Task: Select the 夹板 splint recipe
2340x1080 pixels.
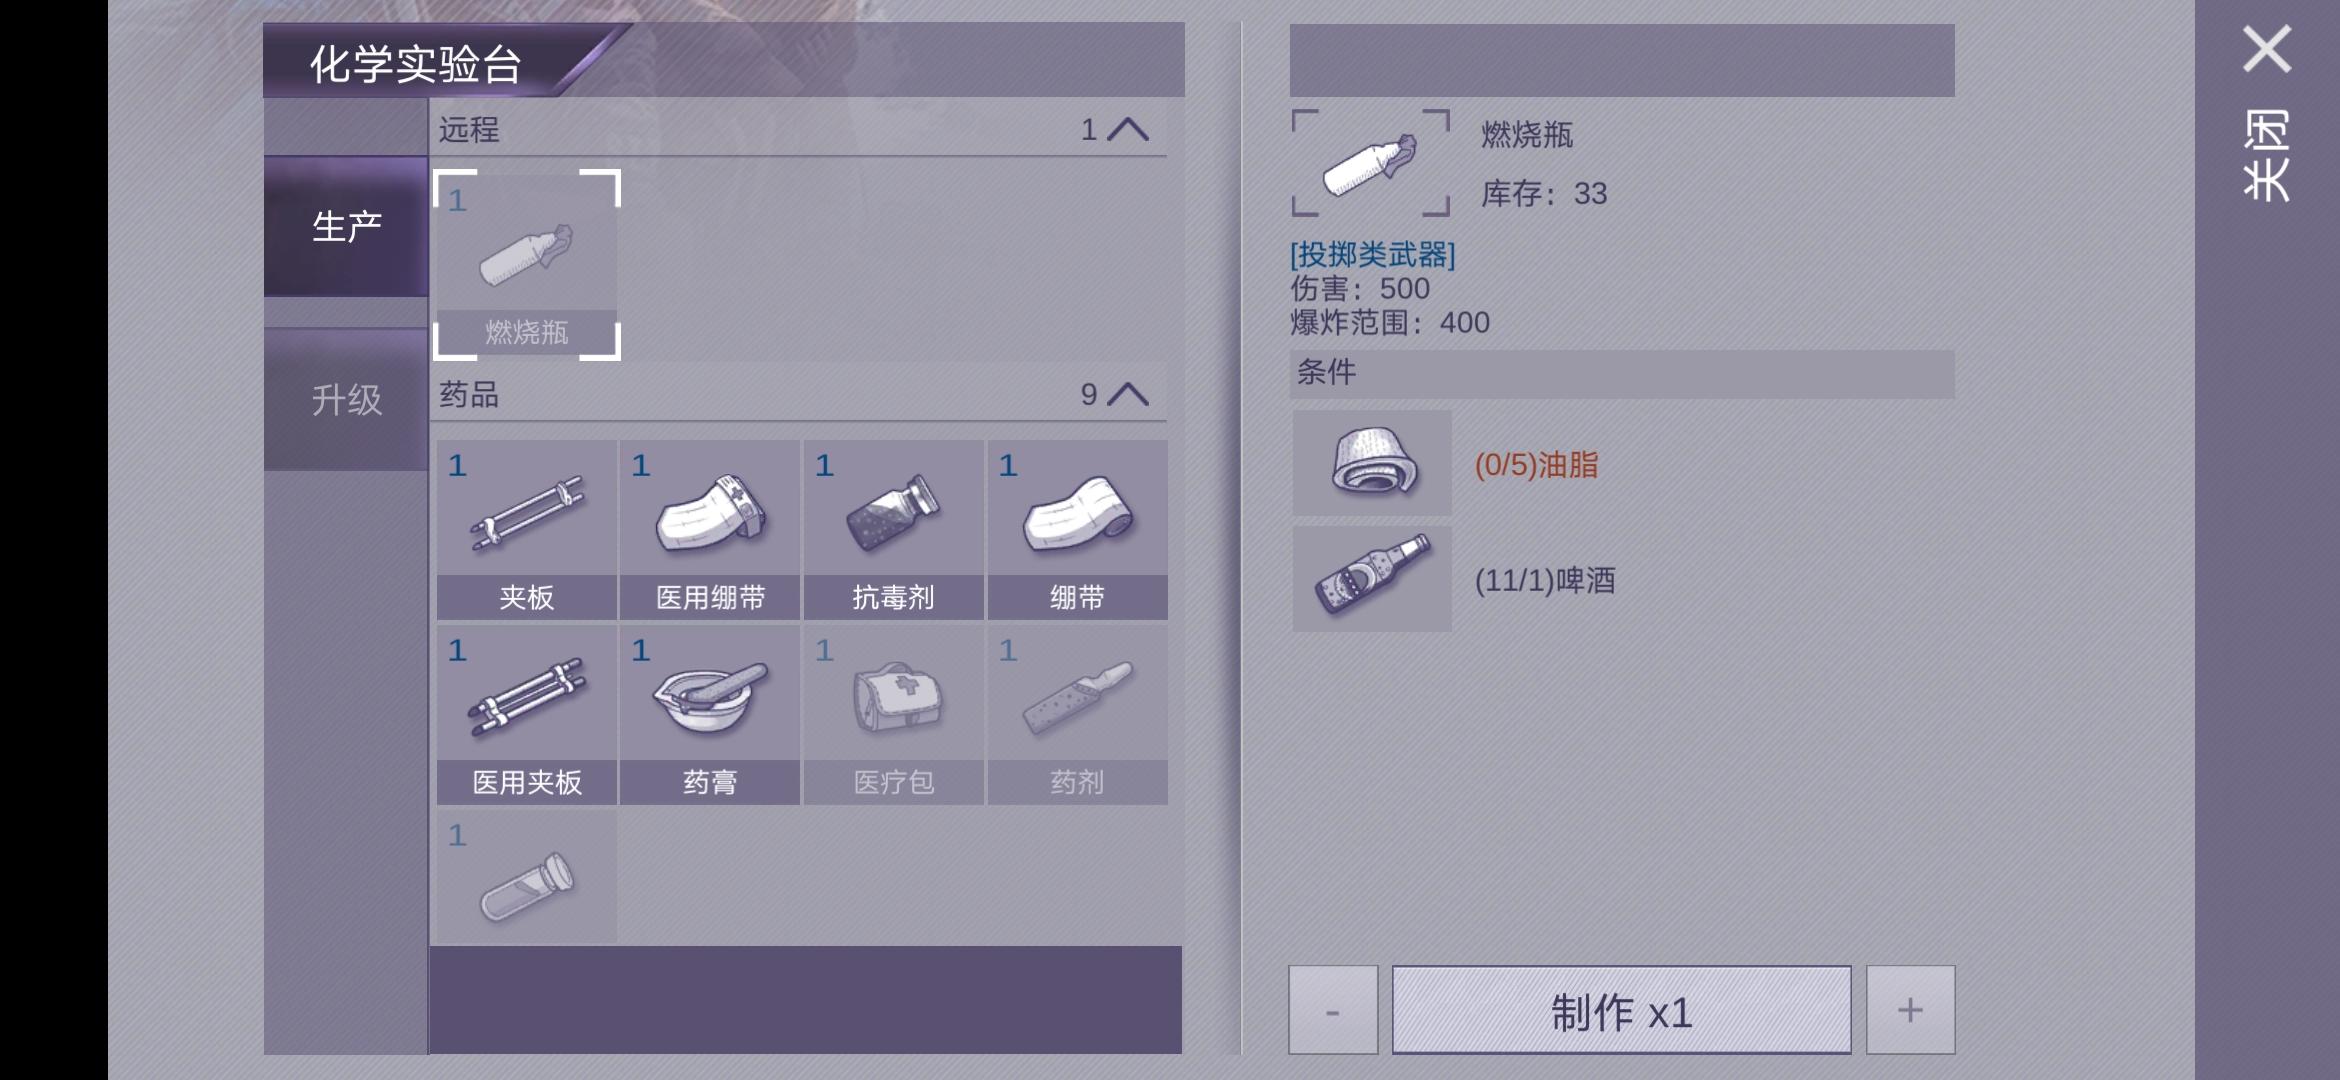Action: pyautogui.click(x=527, y=530)
